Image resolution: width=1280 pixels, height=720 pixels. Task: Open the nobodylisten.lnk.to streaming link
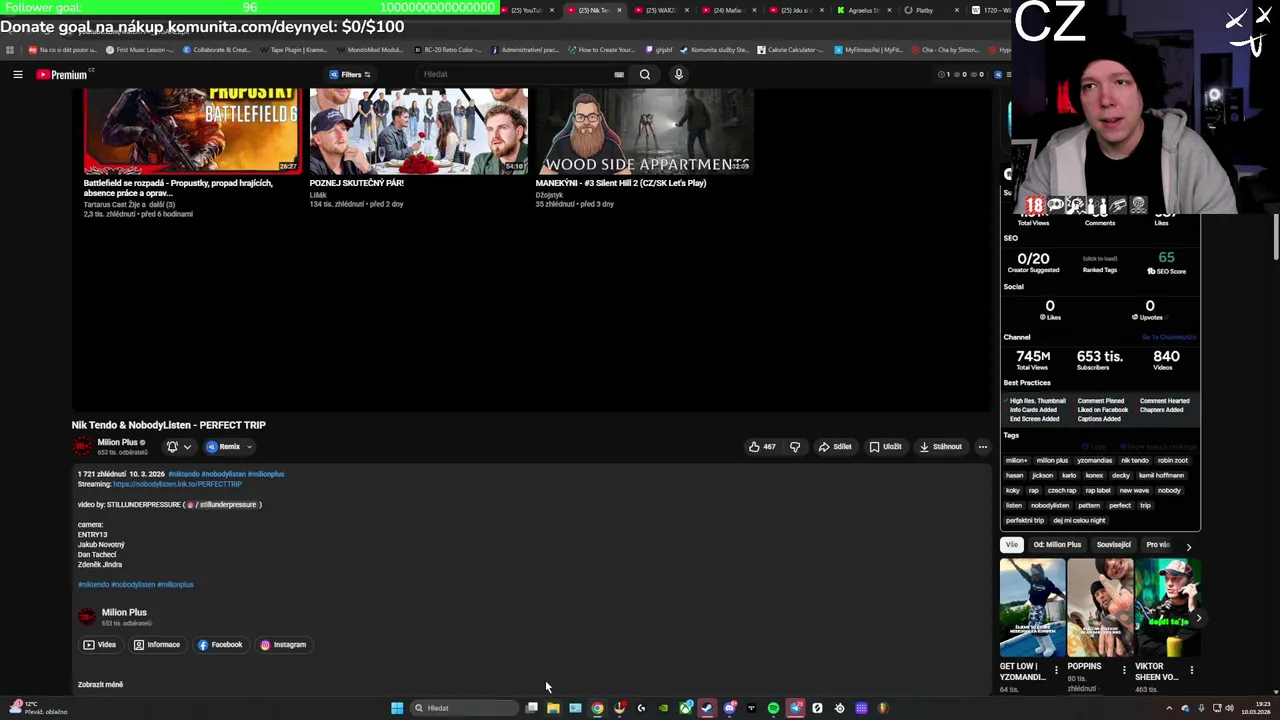[x=177, y=484]
